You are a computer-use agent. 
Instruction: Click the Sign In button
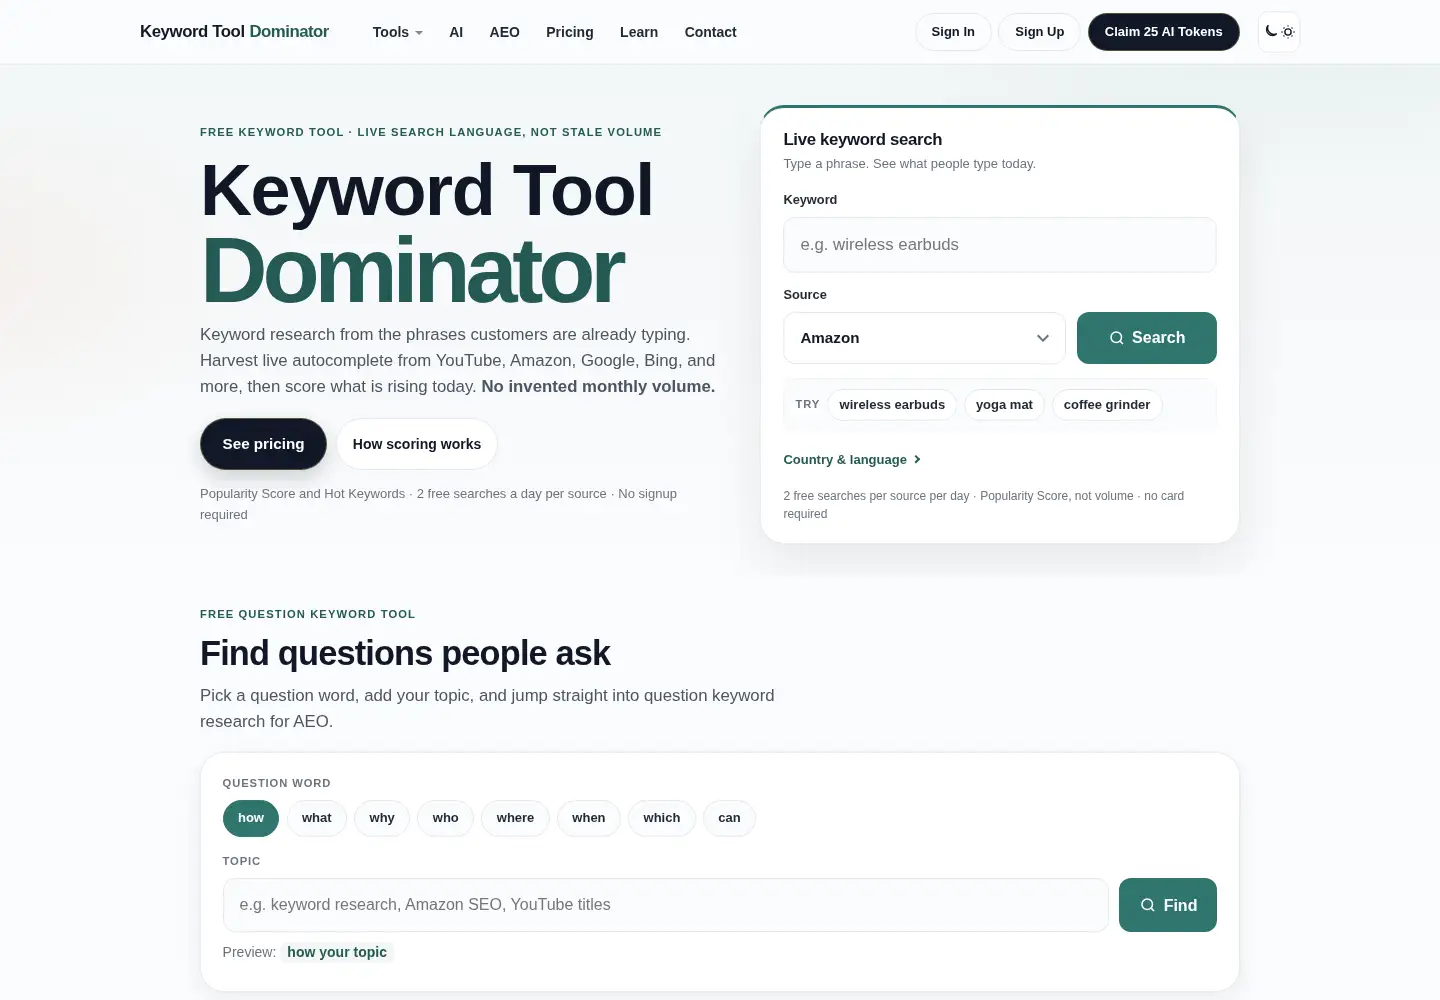(953, 32)
